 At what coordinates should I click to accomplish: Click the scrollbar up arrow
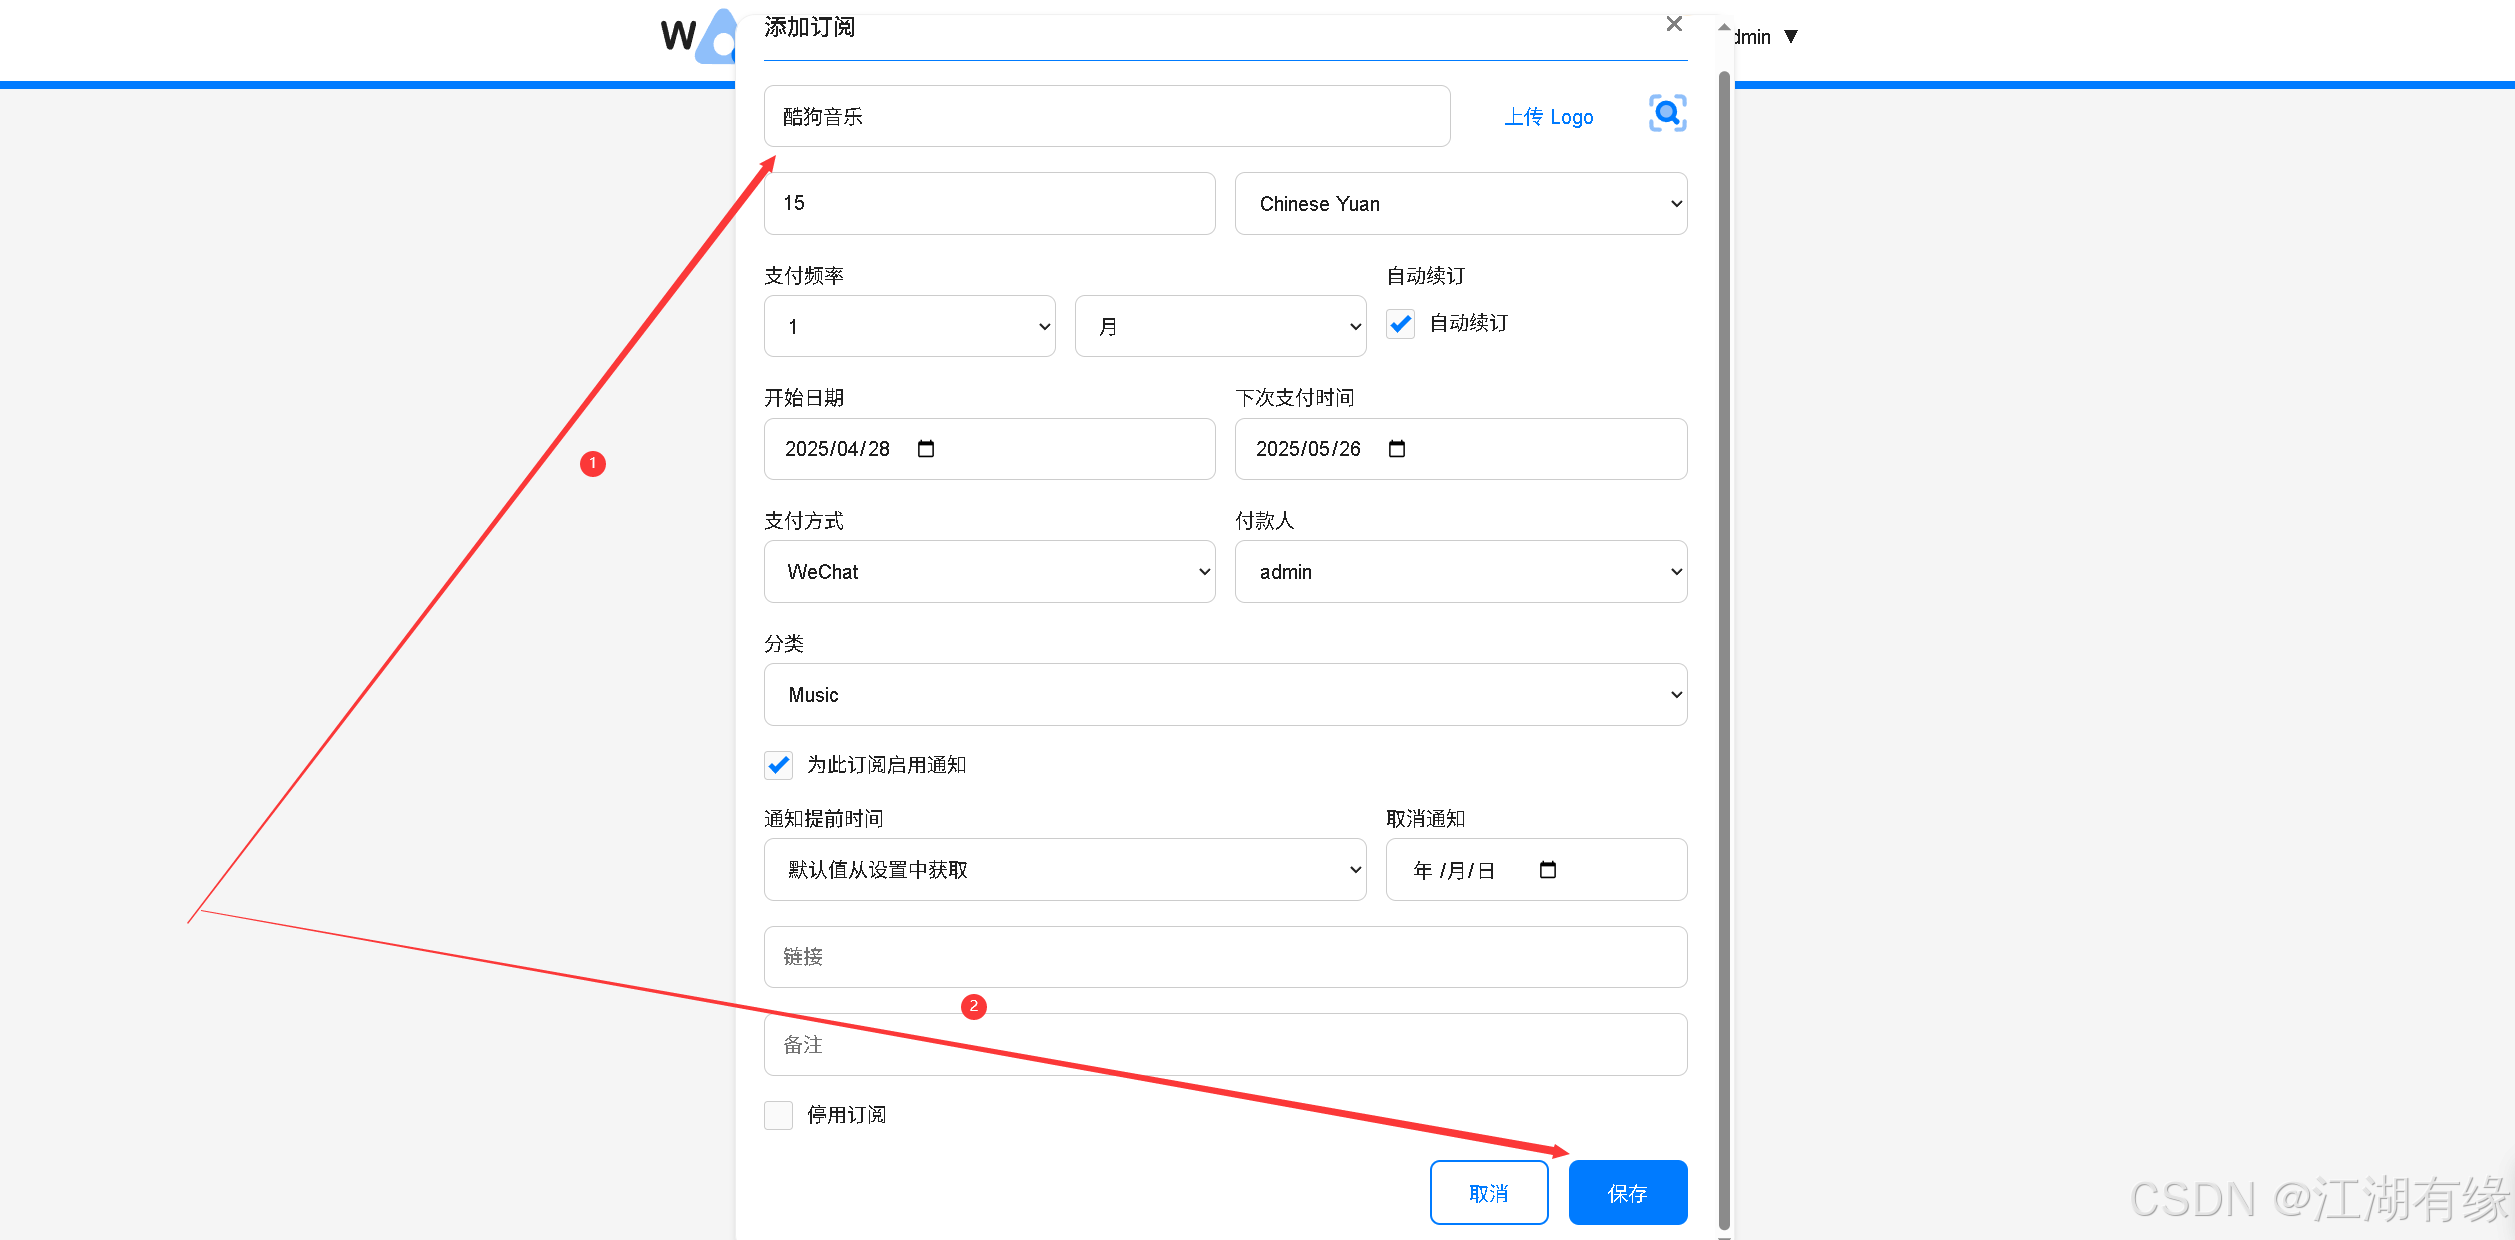(x=1723, y=24)
